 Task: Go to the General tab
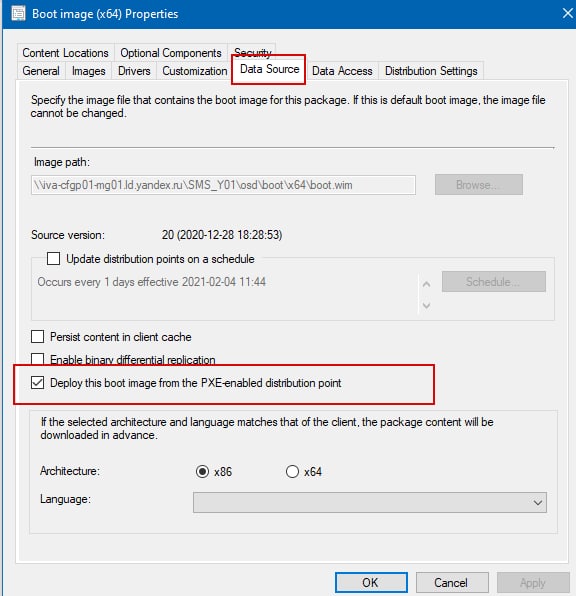pos(41,71)
